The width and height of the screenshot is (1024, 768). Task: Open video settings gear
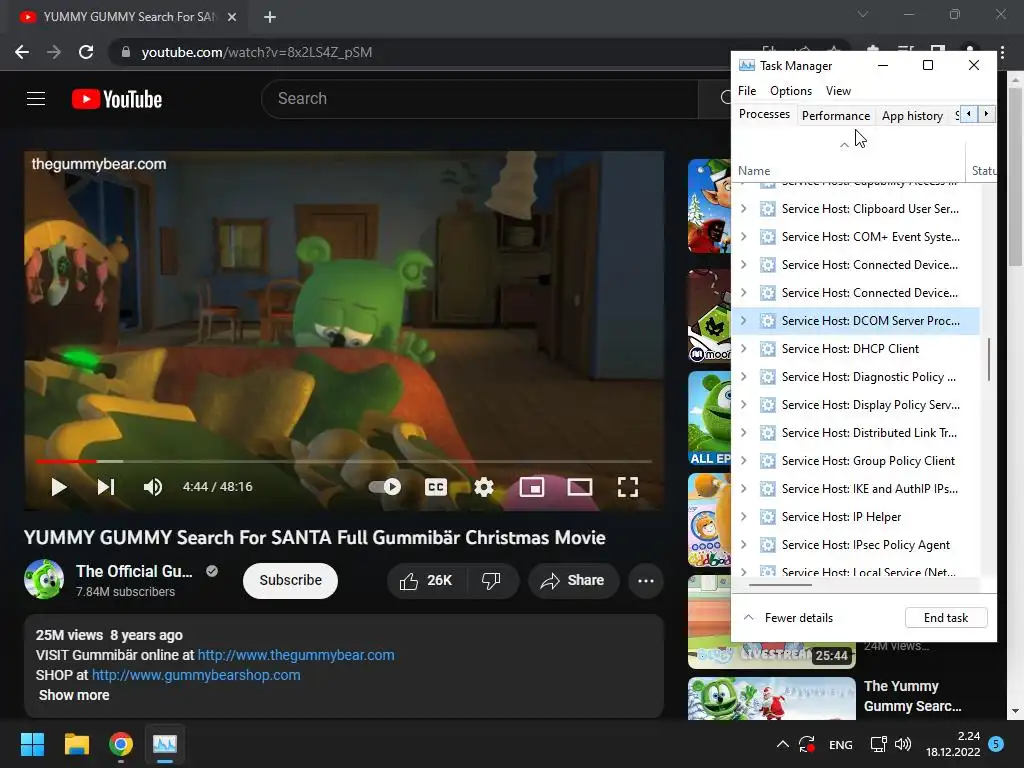(484, 487)
